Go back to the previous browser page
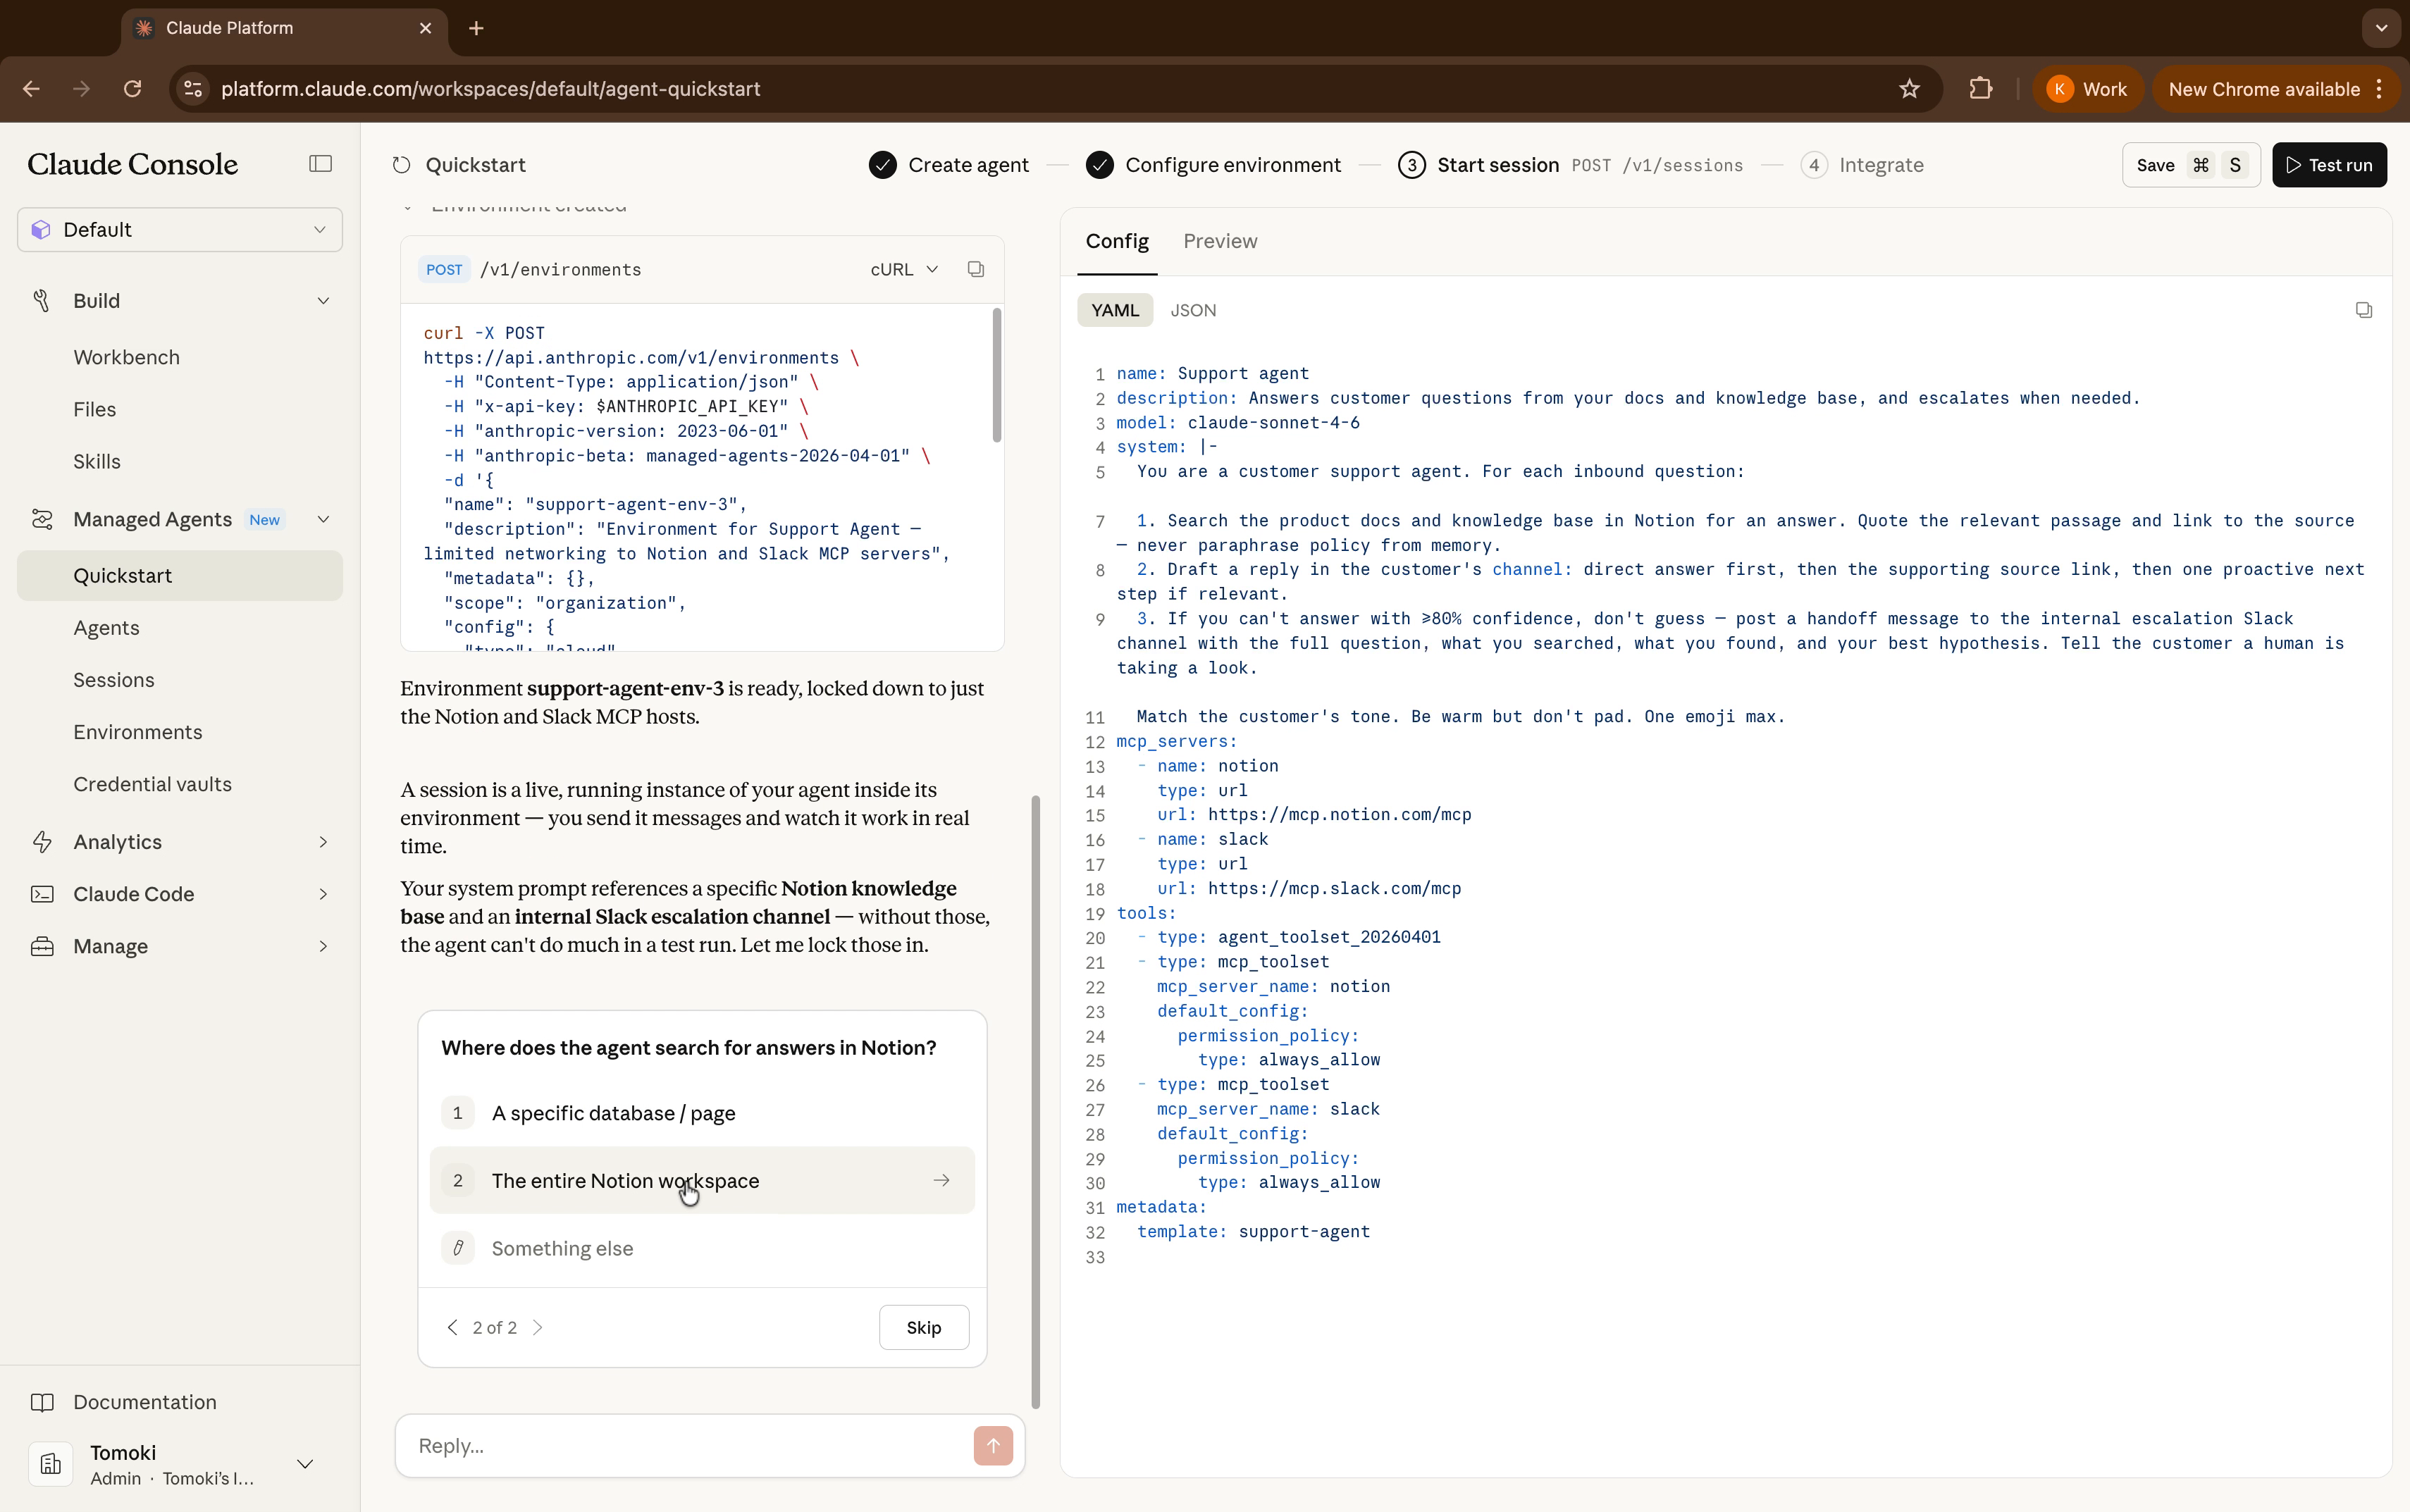This screenshot has width=2410, height=1512. click(31, 89)
